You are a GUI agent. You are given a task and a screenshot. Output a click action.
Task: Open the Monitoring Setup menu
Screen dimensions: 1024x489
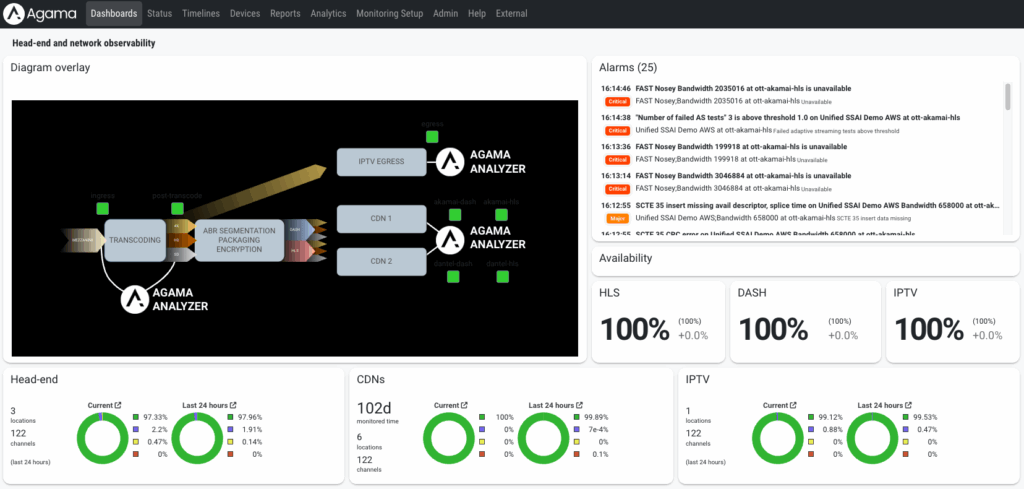tap(391, 14)
